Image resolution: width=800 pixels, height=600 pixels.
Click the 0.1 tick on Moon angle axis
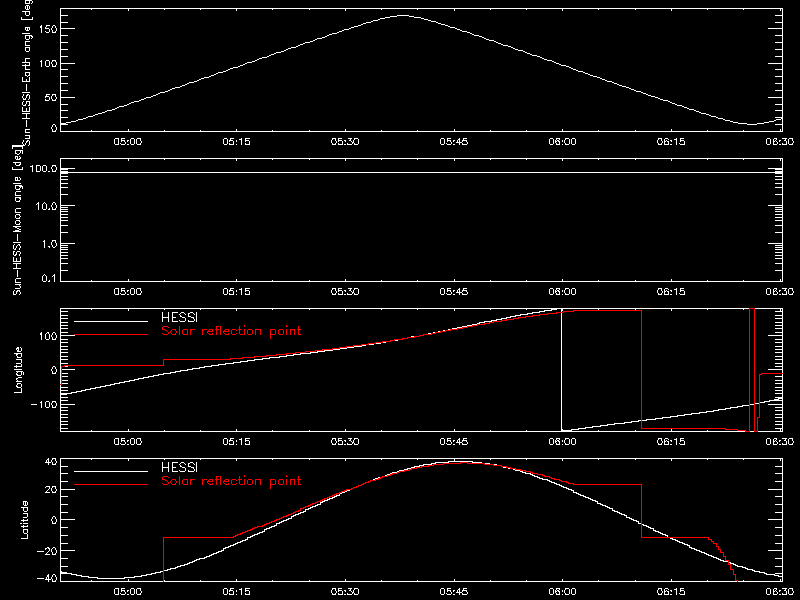[x=49, y=278]
